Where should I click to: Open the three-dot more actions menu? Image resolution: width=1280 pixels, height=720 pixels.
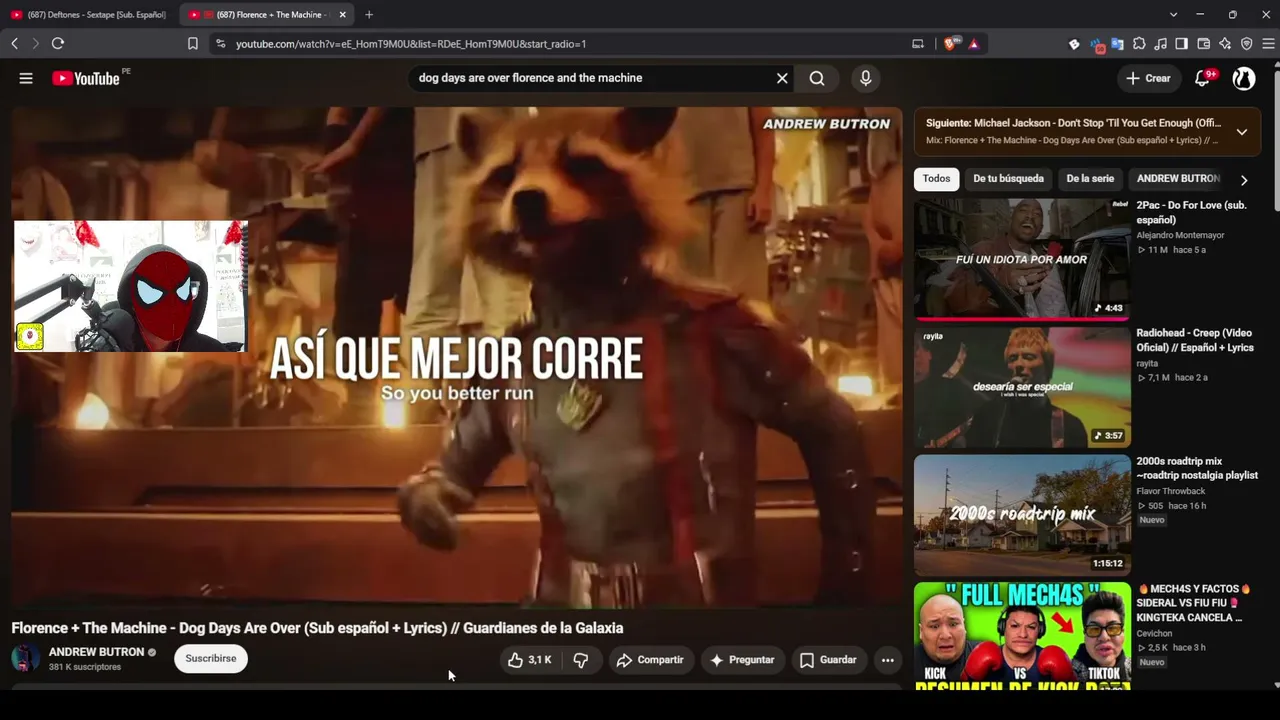[887, 660]
